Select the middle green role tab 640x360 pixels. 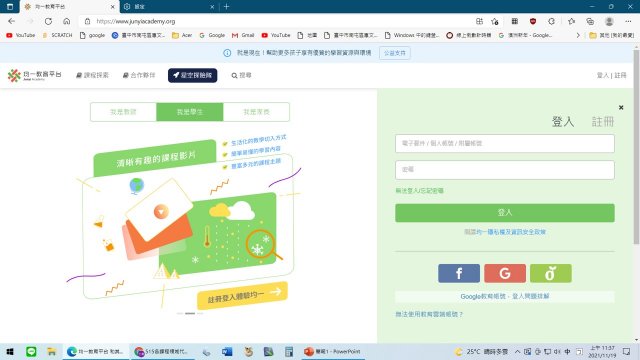click(x=190, y=112)
